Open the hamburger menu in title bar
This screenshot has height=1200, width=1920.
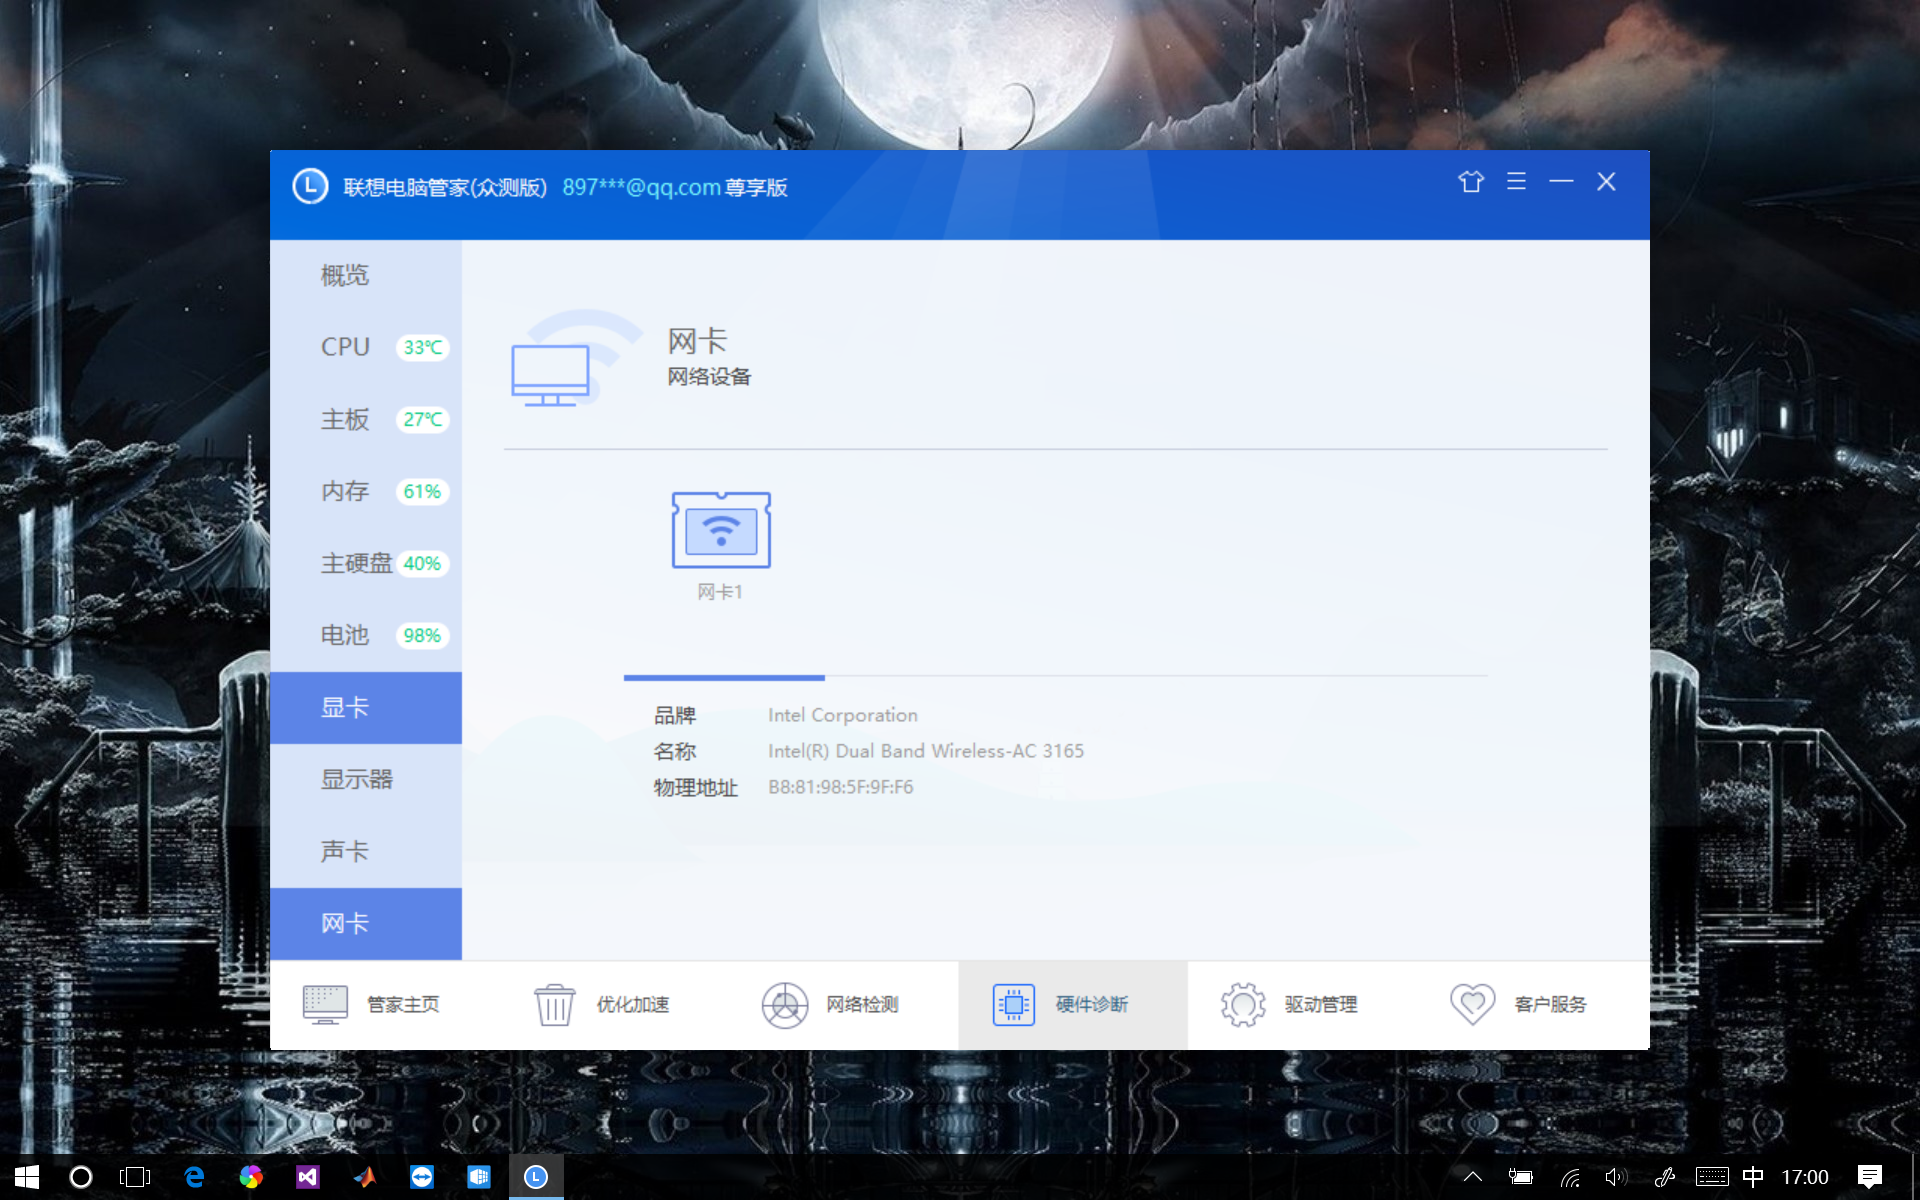[x=1516, y=181]
